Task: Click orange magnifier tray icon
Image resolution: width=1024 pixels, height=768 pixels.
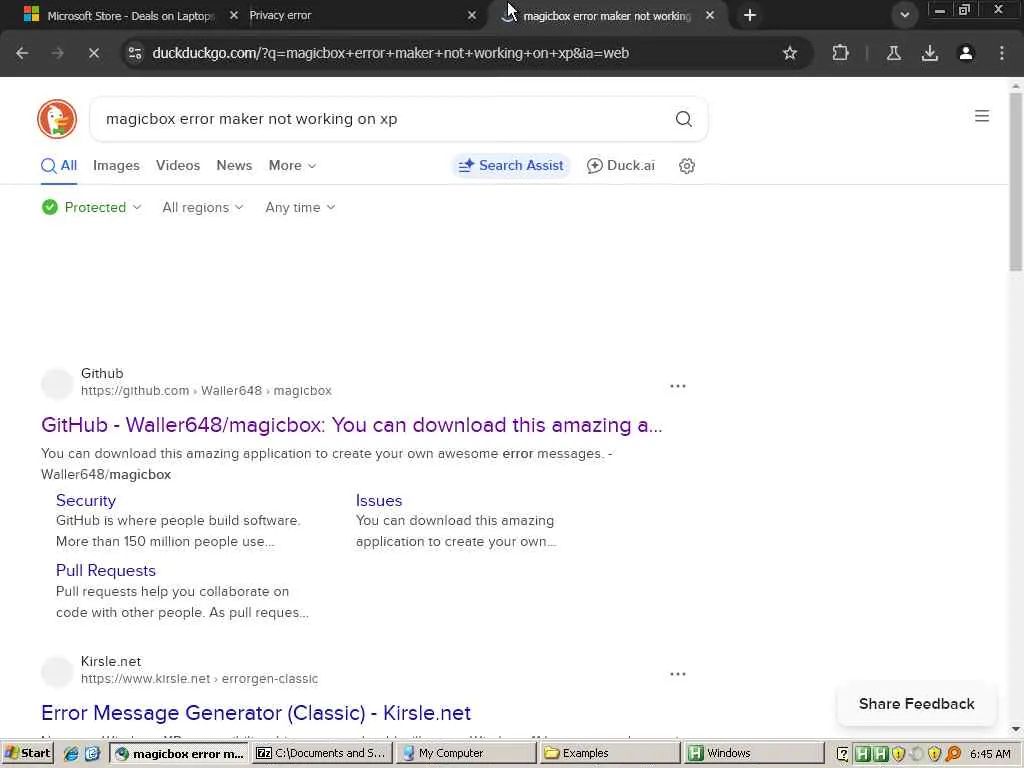Action: (x=953, y=754)
